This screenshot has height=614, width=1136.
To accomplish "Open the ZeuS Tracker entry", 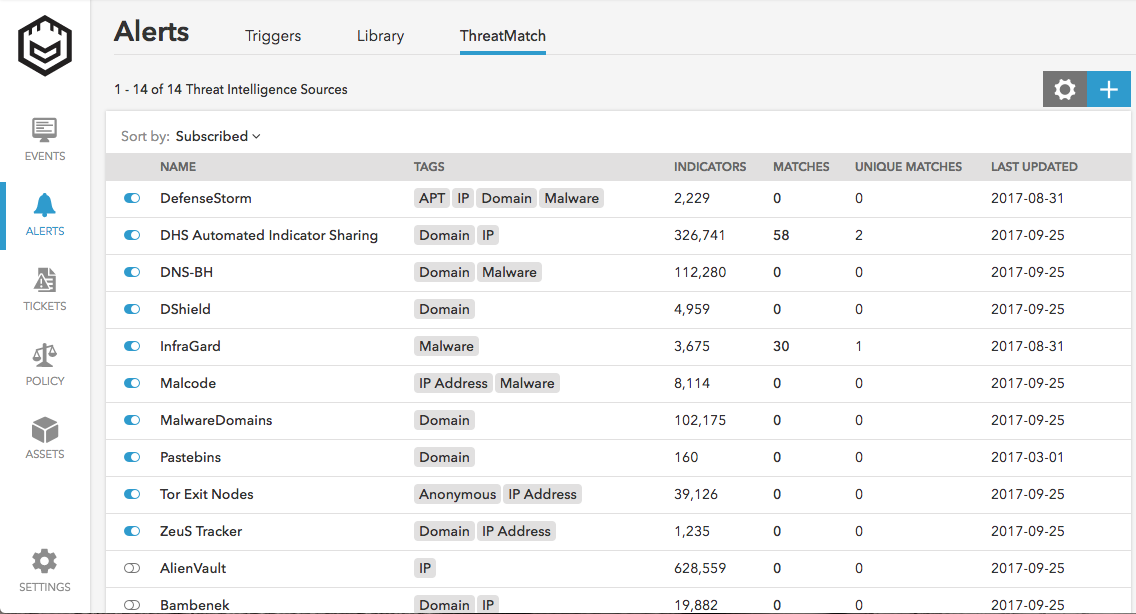I will click(x=201, y=531).
